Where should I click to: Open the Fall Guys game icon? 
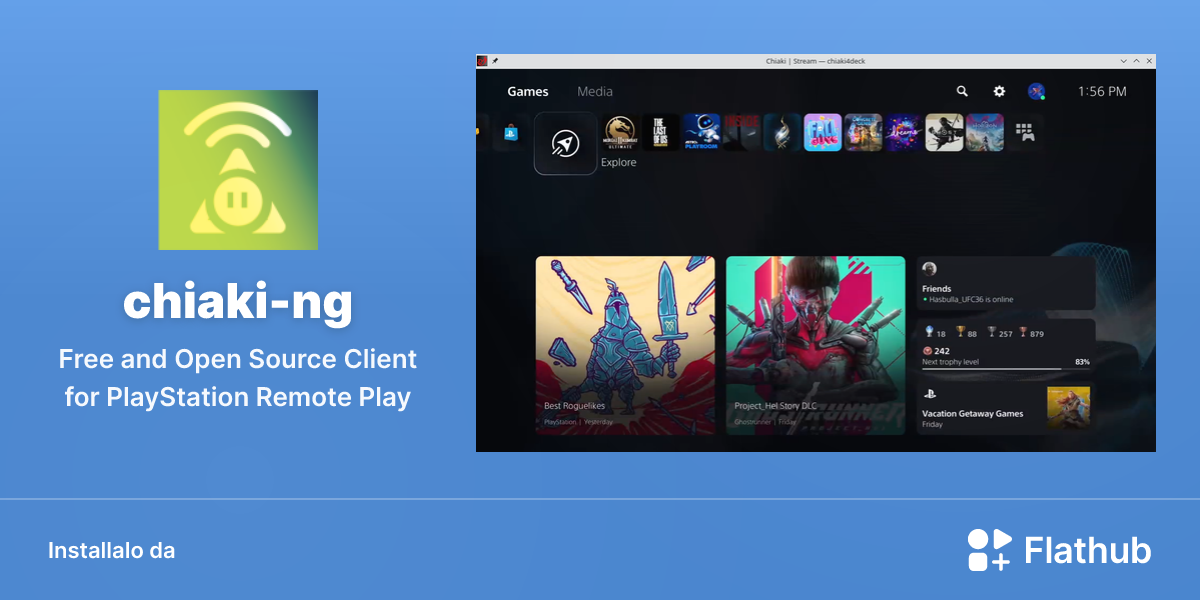[x=823, y=132]
